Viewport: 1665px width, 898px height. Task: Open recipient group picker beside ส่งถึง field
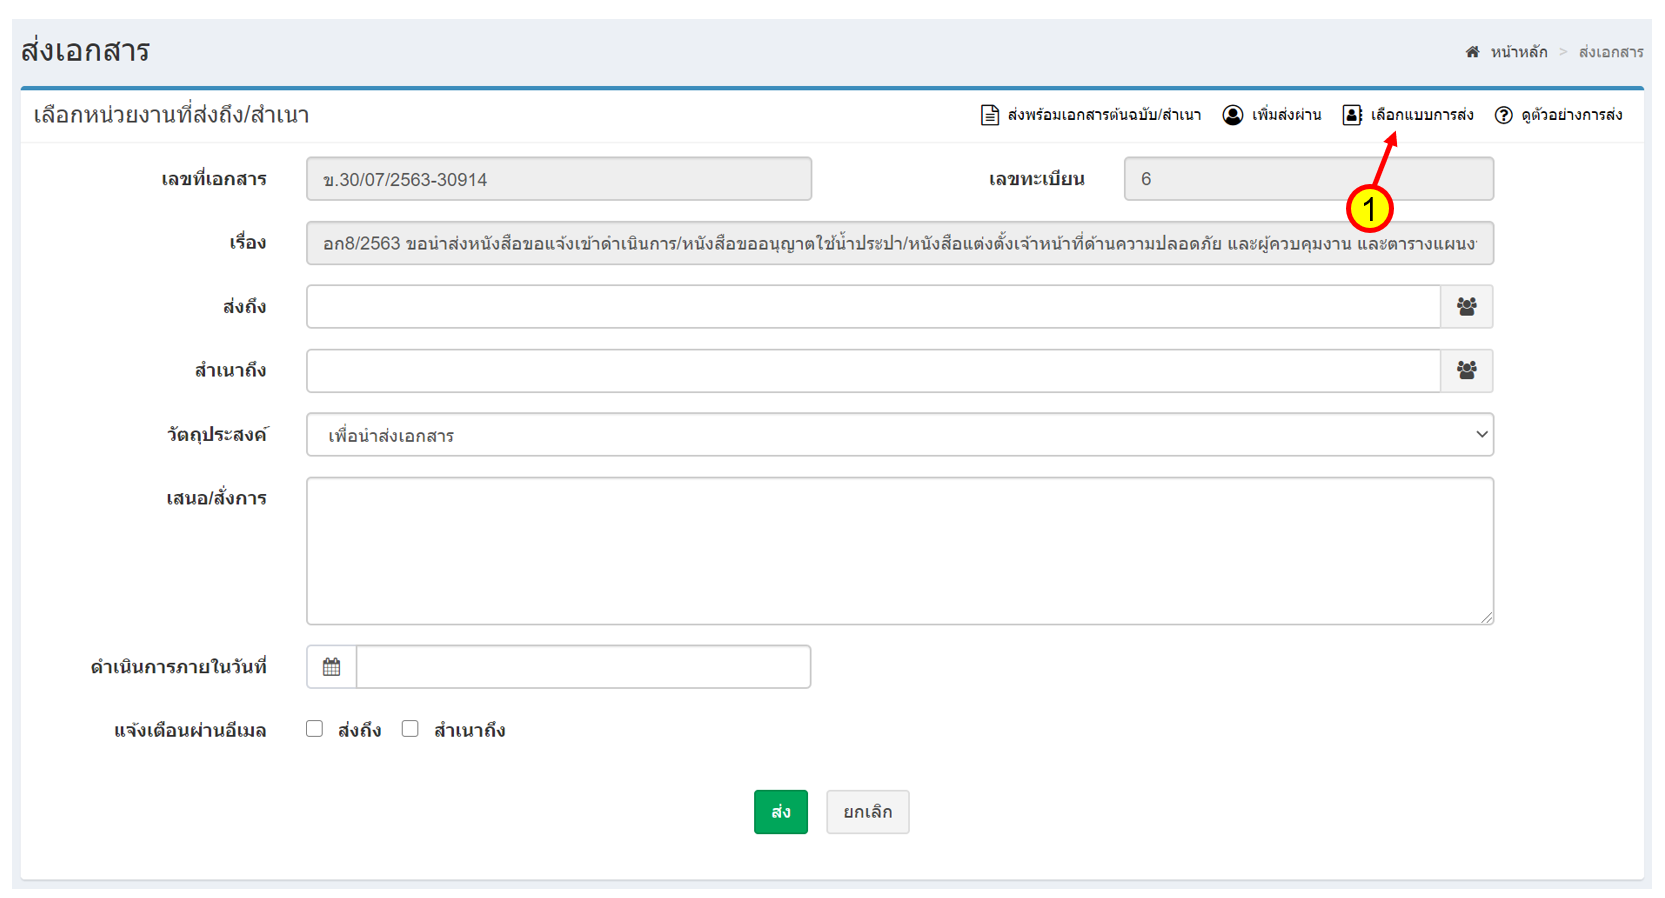pos(1466,307)
